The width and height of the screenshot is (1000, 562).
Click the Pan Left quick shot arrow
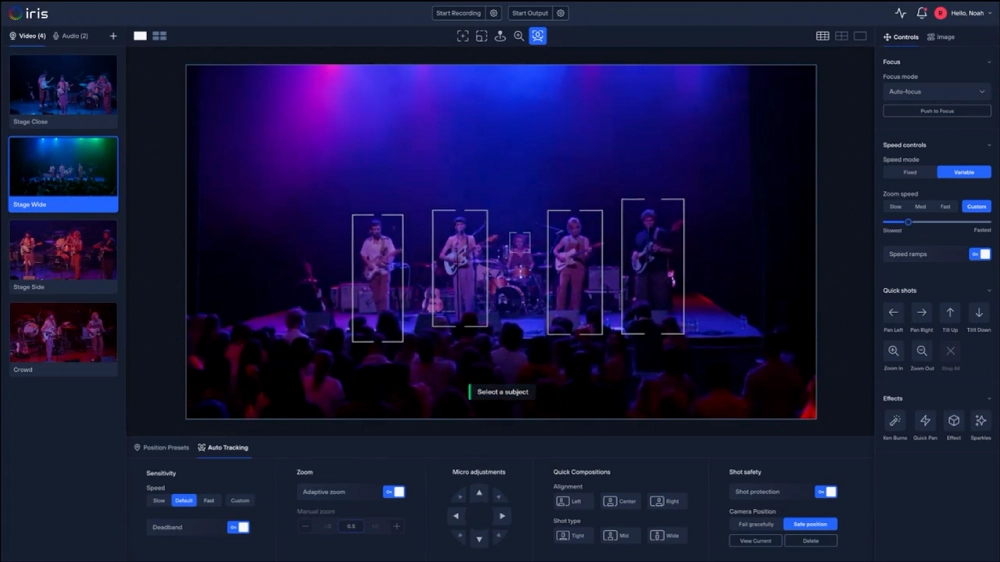[893, 313]
